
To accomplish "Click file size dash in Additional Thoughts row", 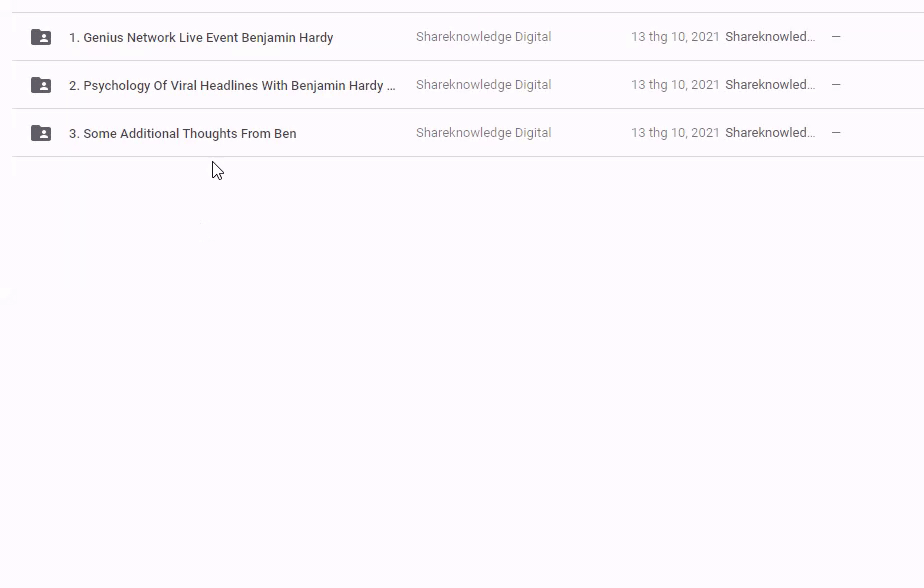I will tap(836, 133).
